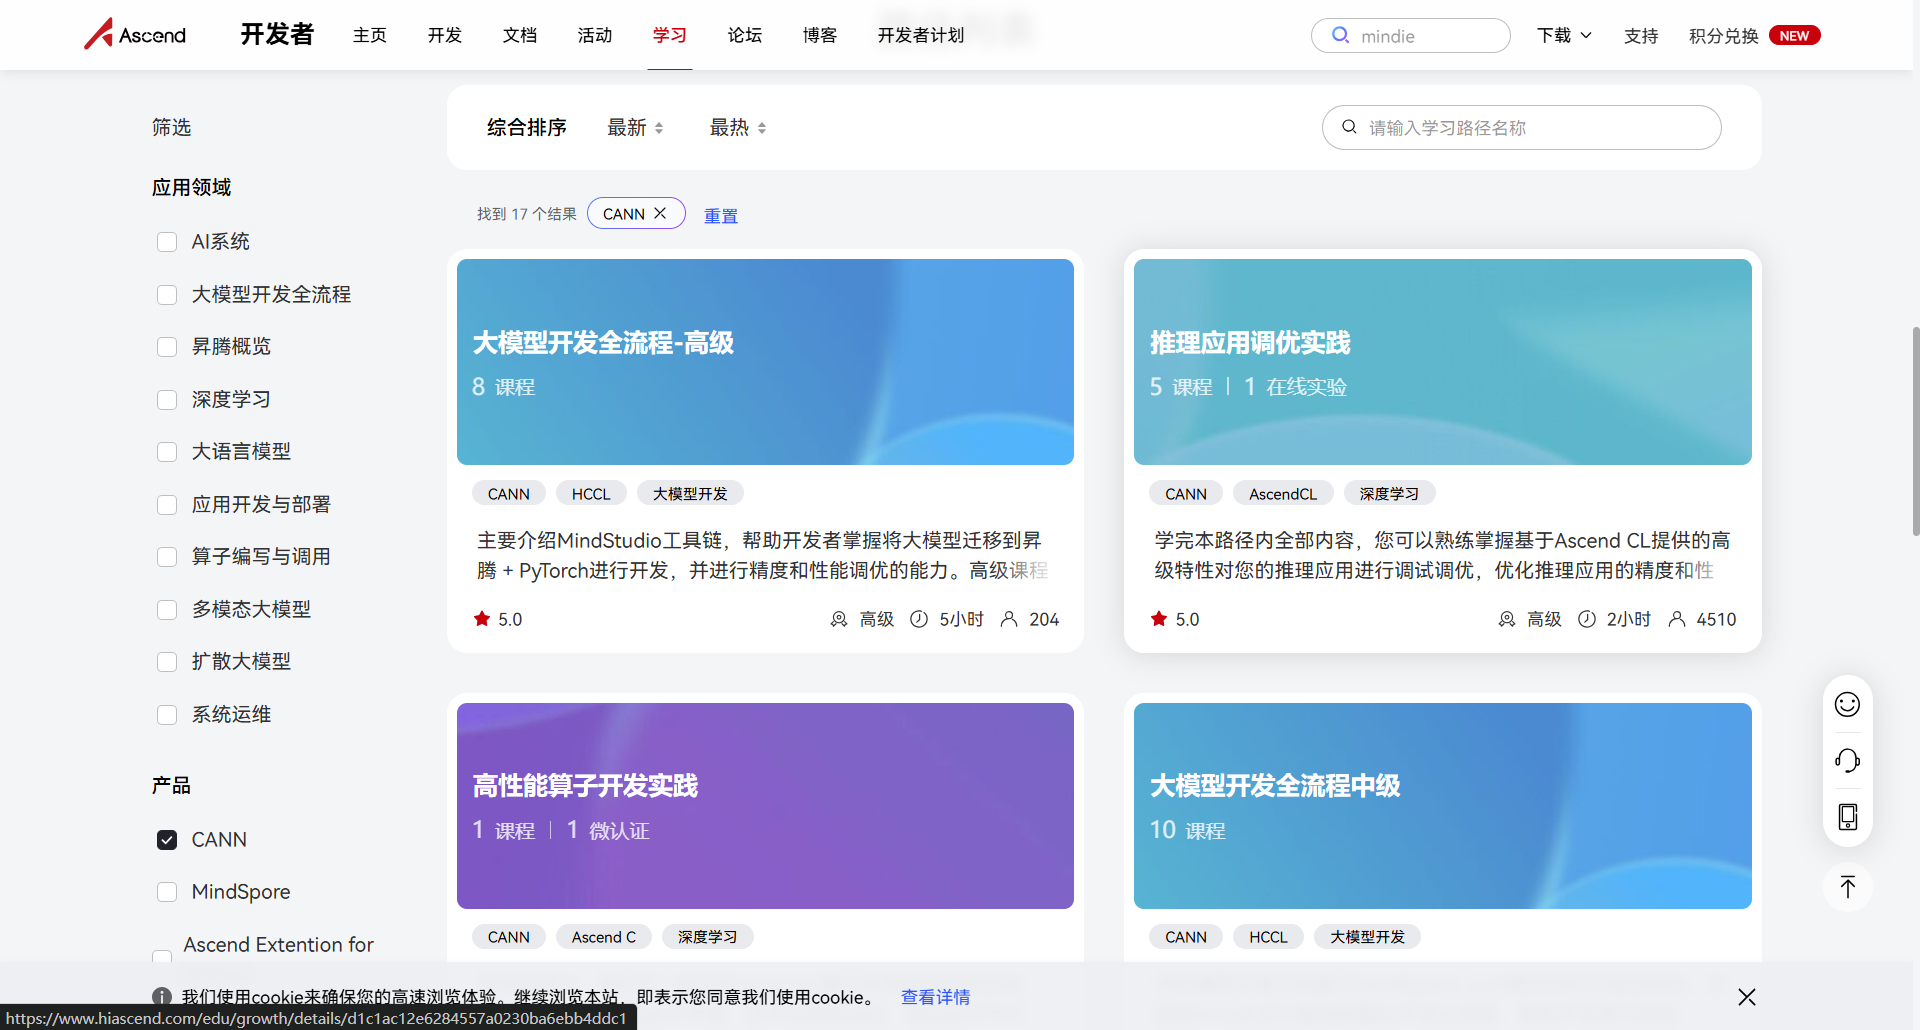
Task: Check the AI系统 filter checkbox
Action: (x=167, y=242)
